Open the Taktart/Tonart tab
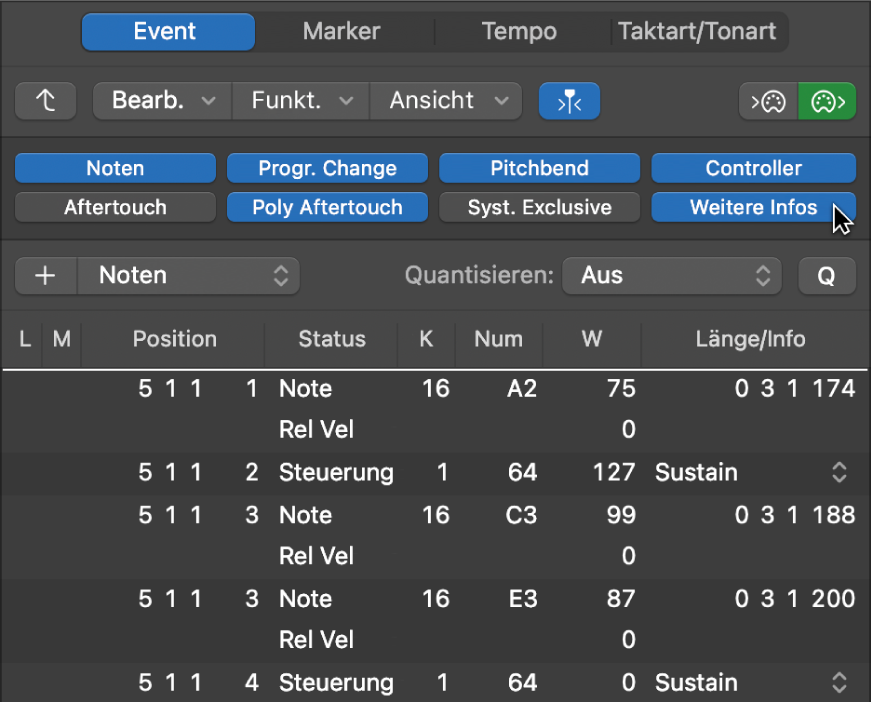Screen dimensions: 872x702 click(697, 32)
